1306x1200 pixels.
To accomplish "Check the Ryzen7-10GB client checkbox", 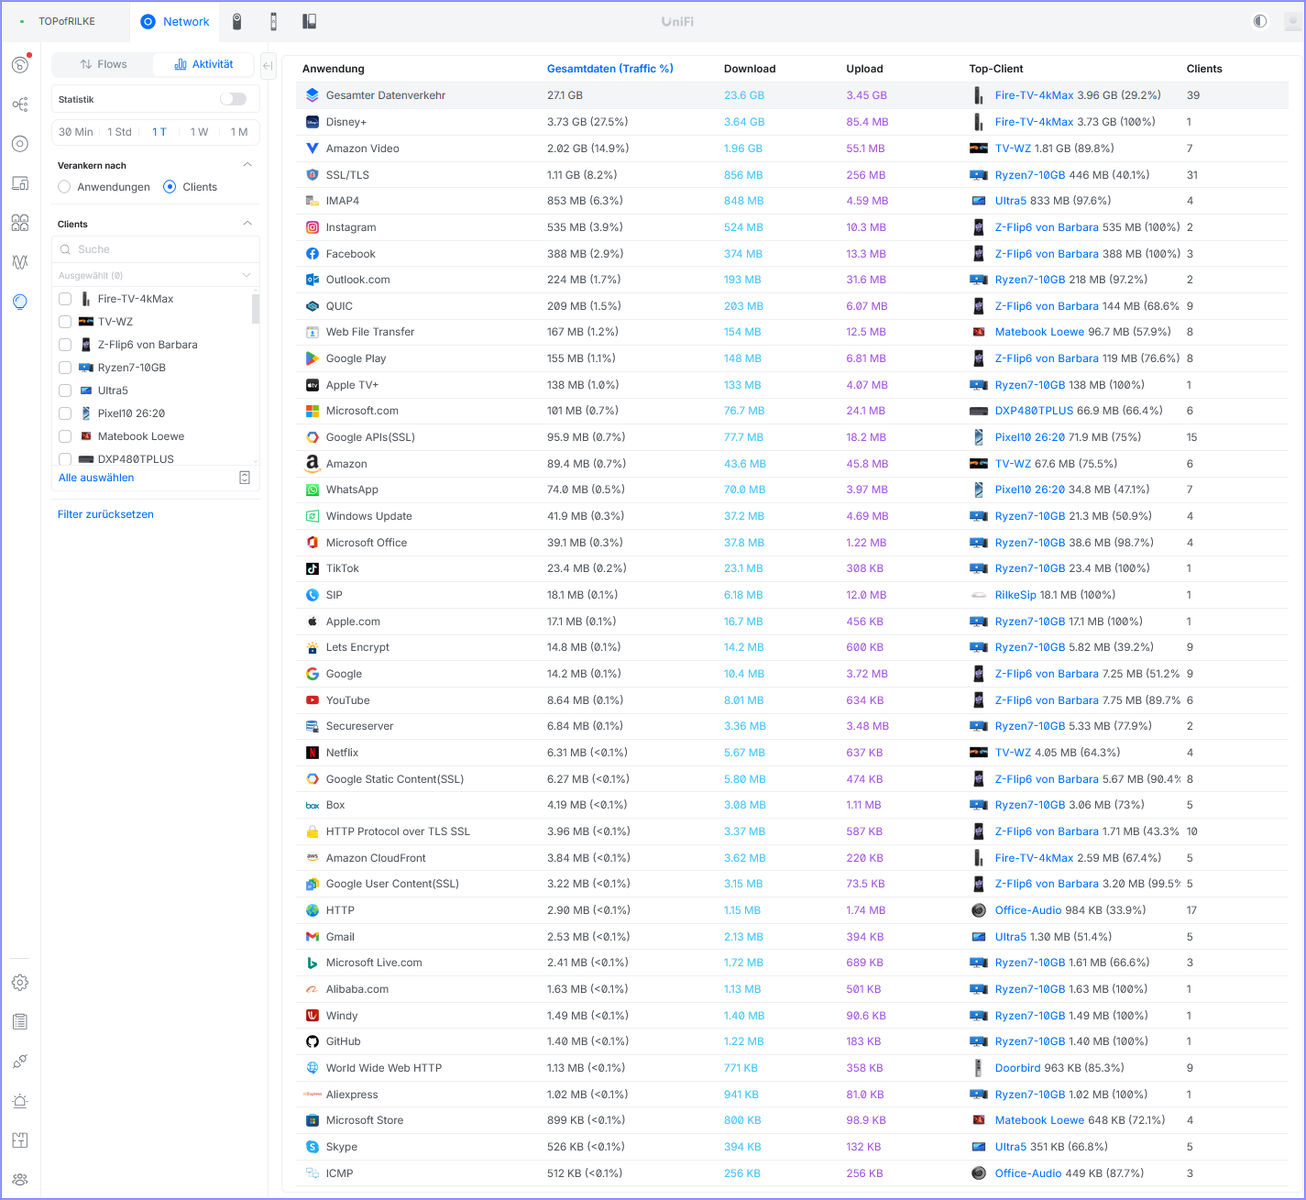I will 65,368.
